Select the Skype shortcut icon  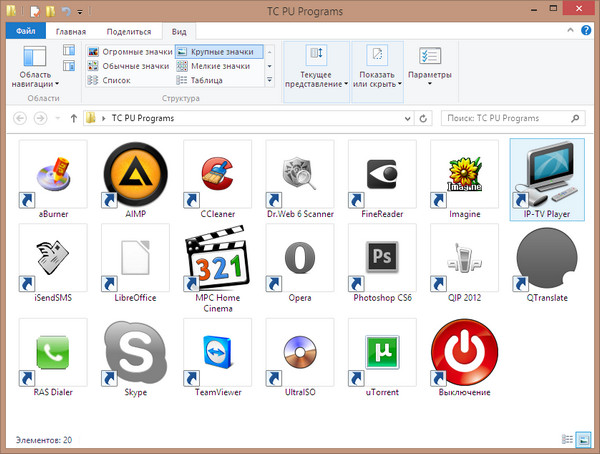(134, 352)
